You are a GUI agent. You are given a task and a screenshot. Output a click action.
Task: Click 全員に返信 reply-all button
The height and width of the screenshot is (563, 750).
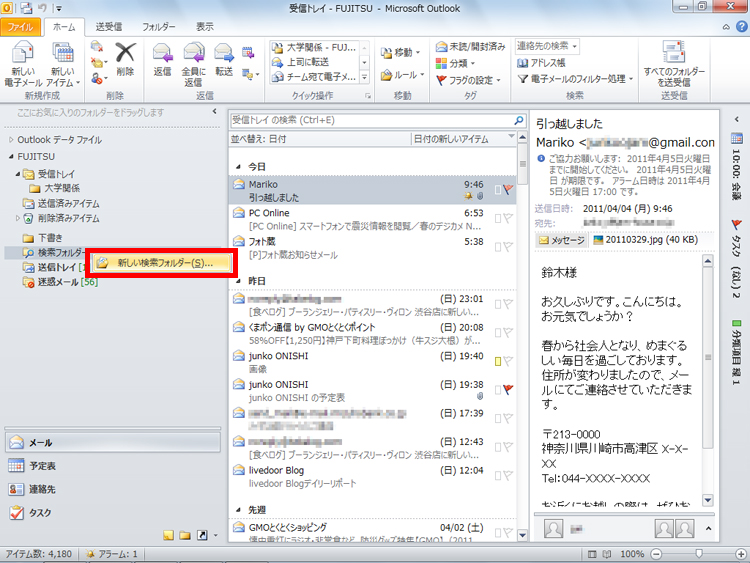coord(193,65)
